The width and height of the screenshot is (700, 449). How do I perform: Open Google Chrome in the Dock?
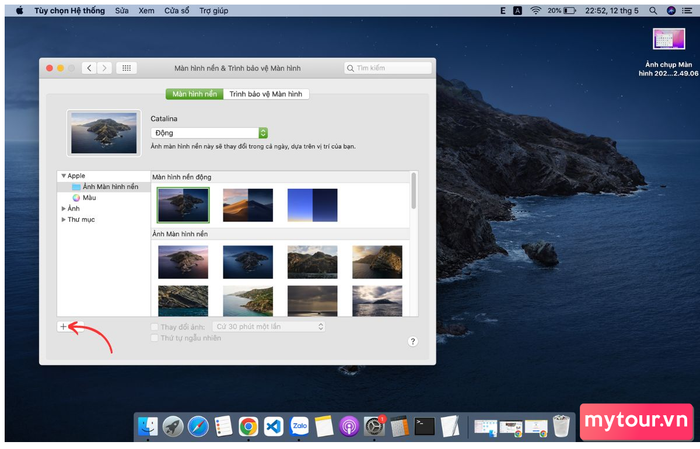pos(248,426)
